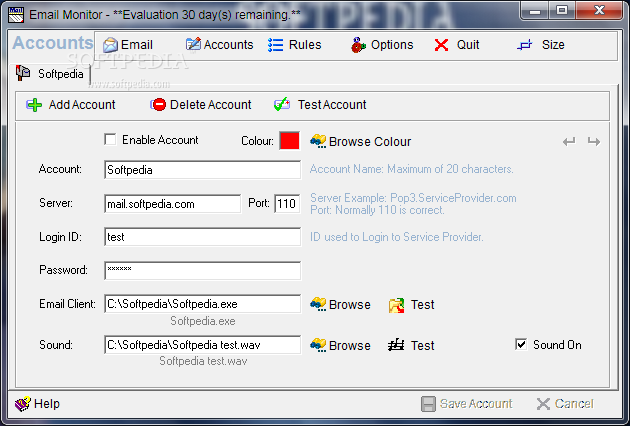Click the green plus Add Account icon

click(34, 105)
